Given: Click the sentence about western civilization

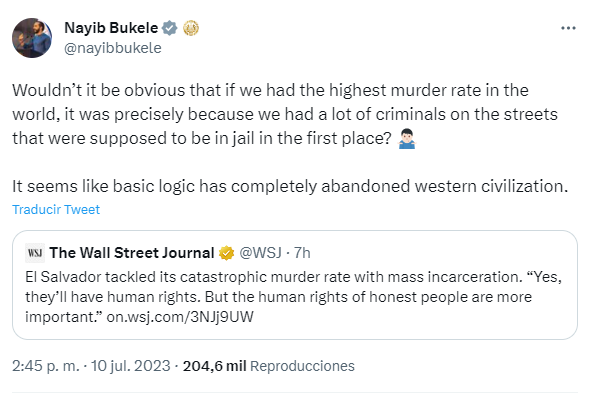Looking at the screenshot, I should (x=290, y=186).
